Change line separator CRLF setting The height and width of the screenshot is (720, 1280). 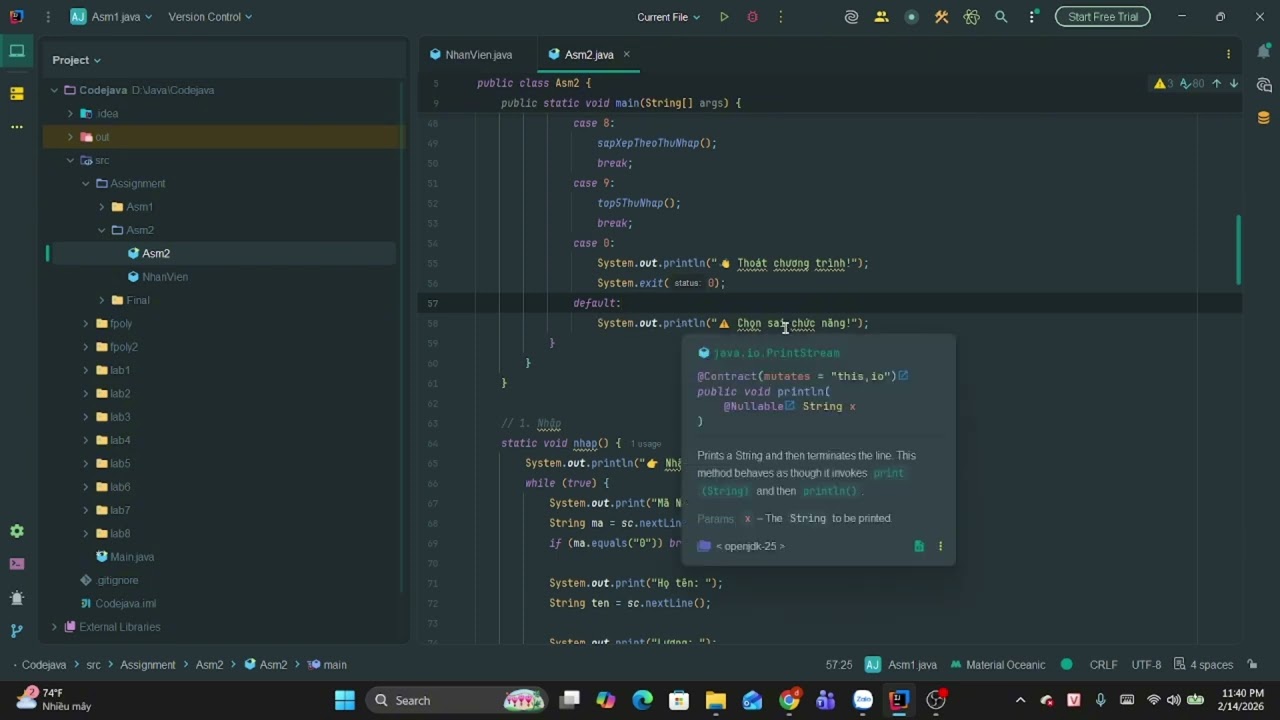pyautogui.click(x=1103, y=665)
